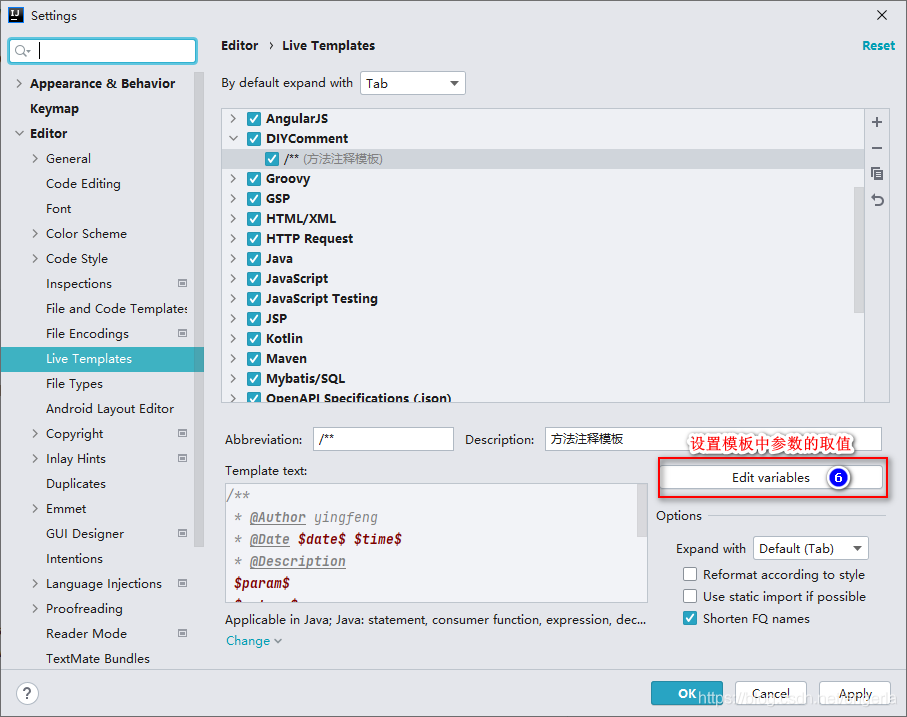Screen dimensions: 907x717
Task: Click the Abbreviation input field
Action: [x=383, y=439]
